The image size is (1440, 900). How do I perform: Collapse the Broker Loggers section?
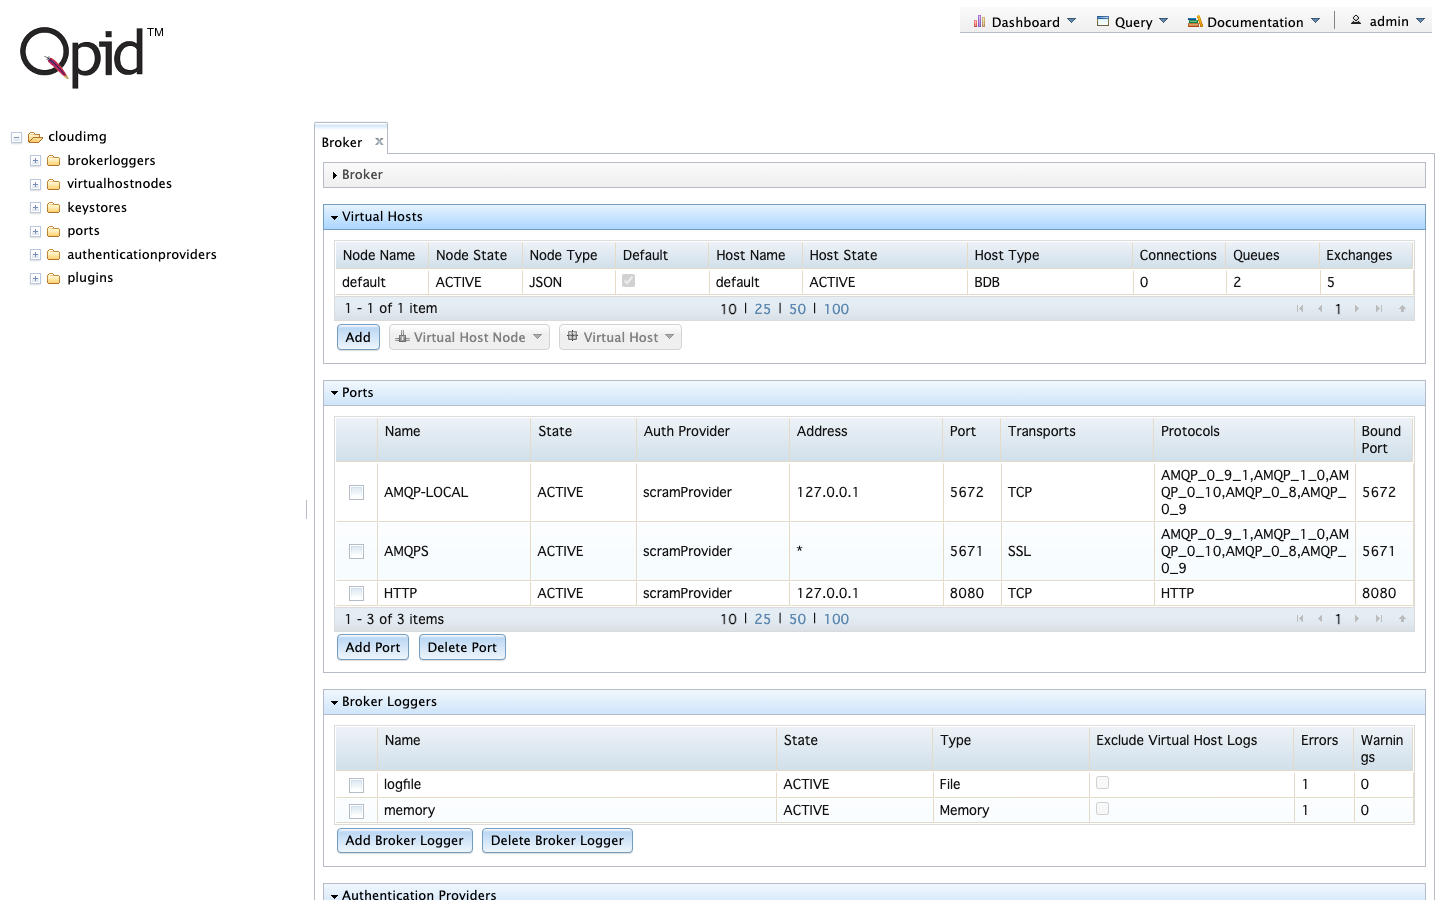click(x=874, y=702)
